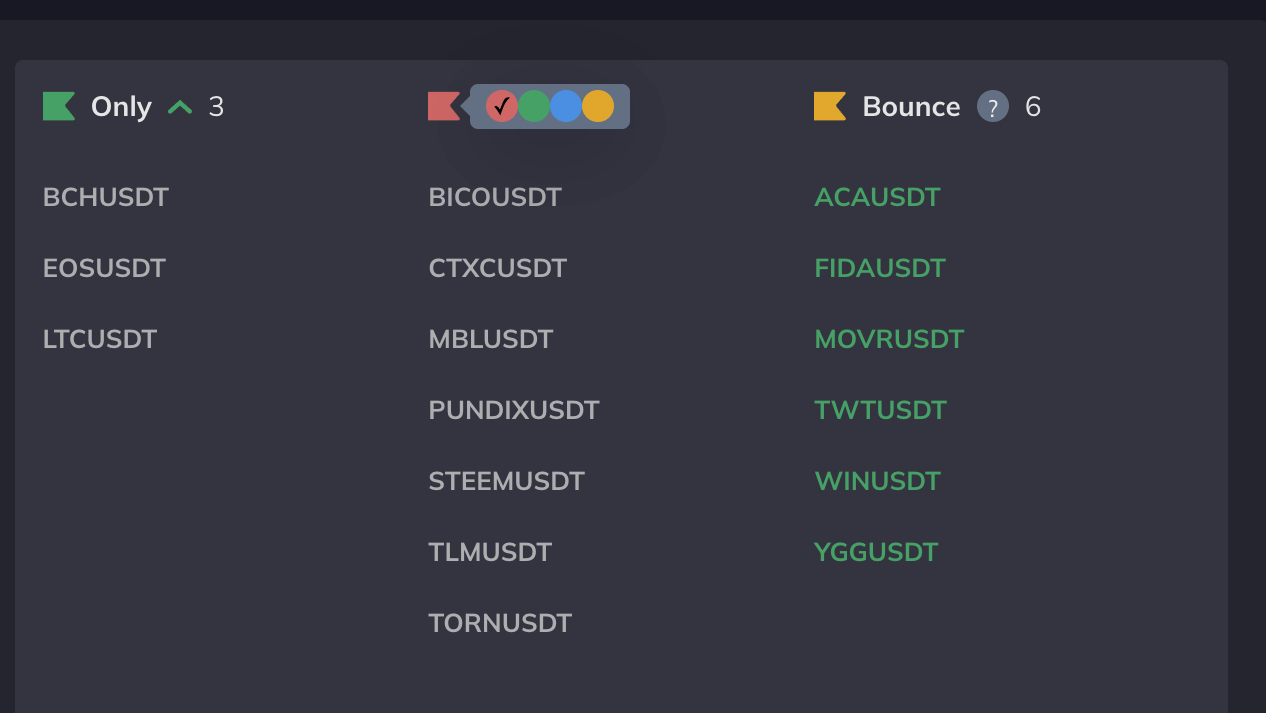Click the red flag icon
Screen dimensions: 1266x713
click(443, 106)
